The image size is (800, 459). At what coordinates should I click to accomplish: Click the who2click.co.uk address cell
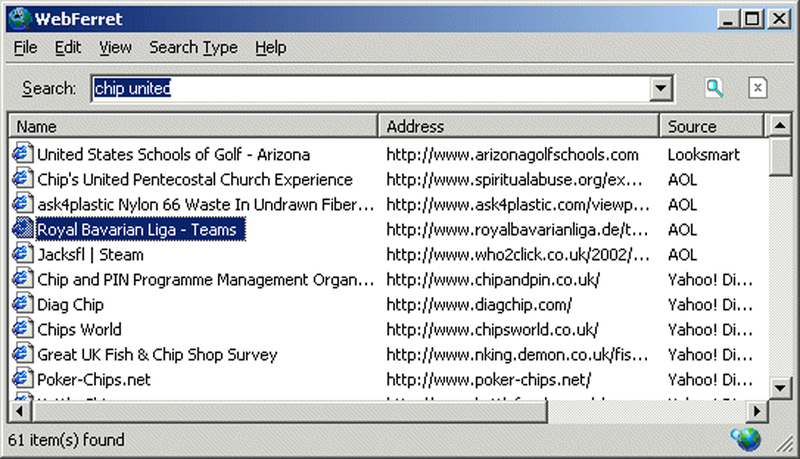coord(518,254)
